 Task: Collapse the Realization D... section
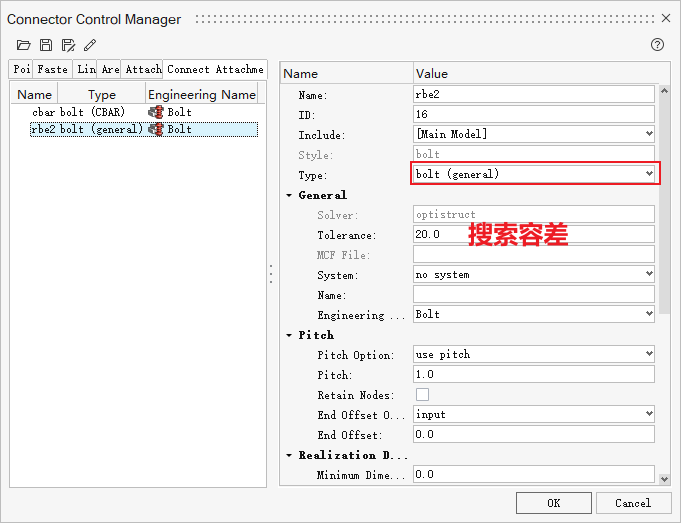coord(289,455)
